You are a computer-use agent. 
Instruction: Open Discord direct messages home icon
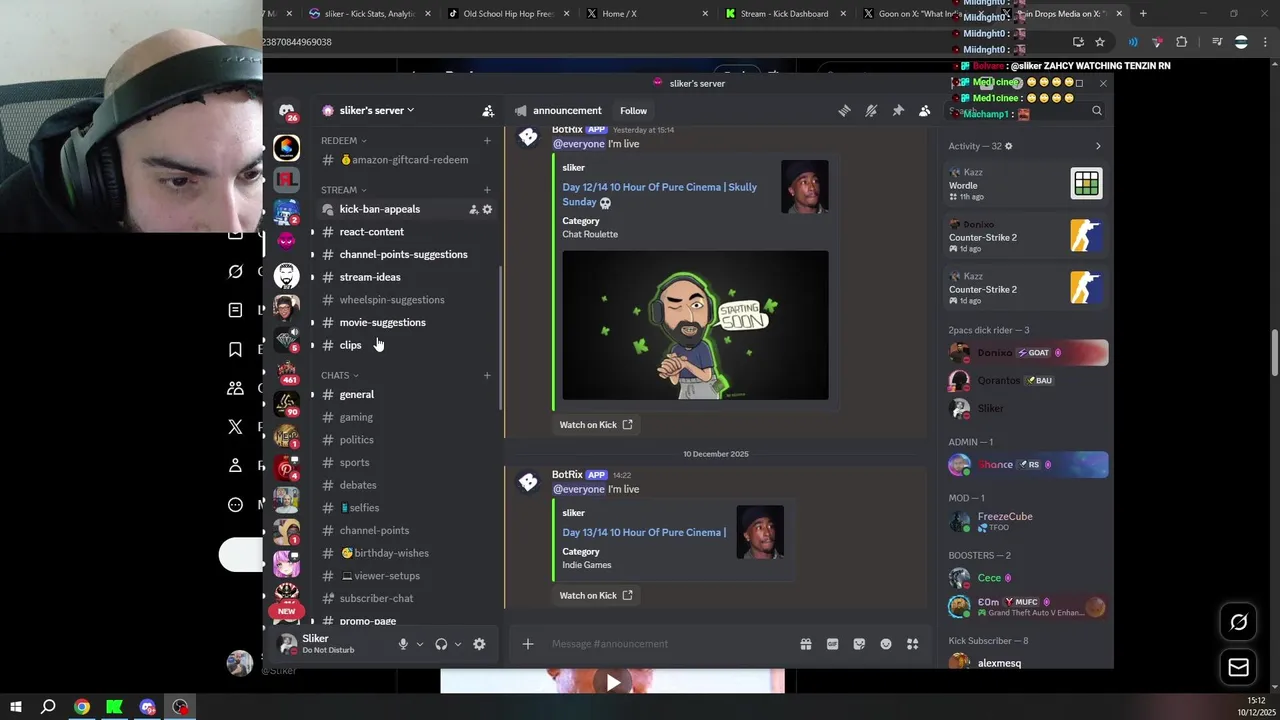pos(286,110)
